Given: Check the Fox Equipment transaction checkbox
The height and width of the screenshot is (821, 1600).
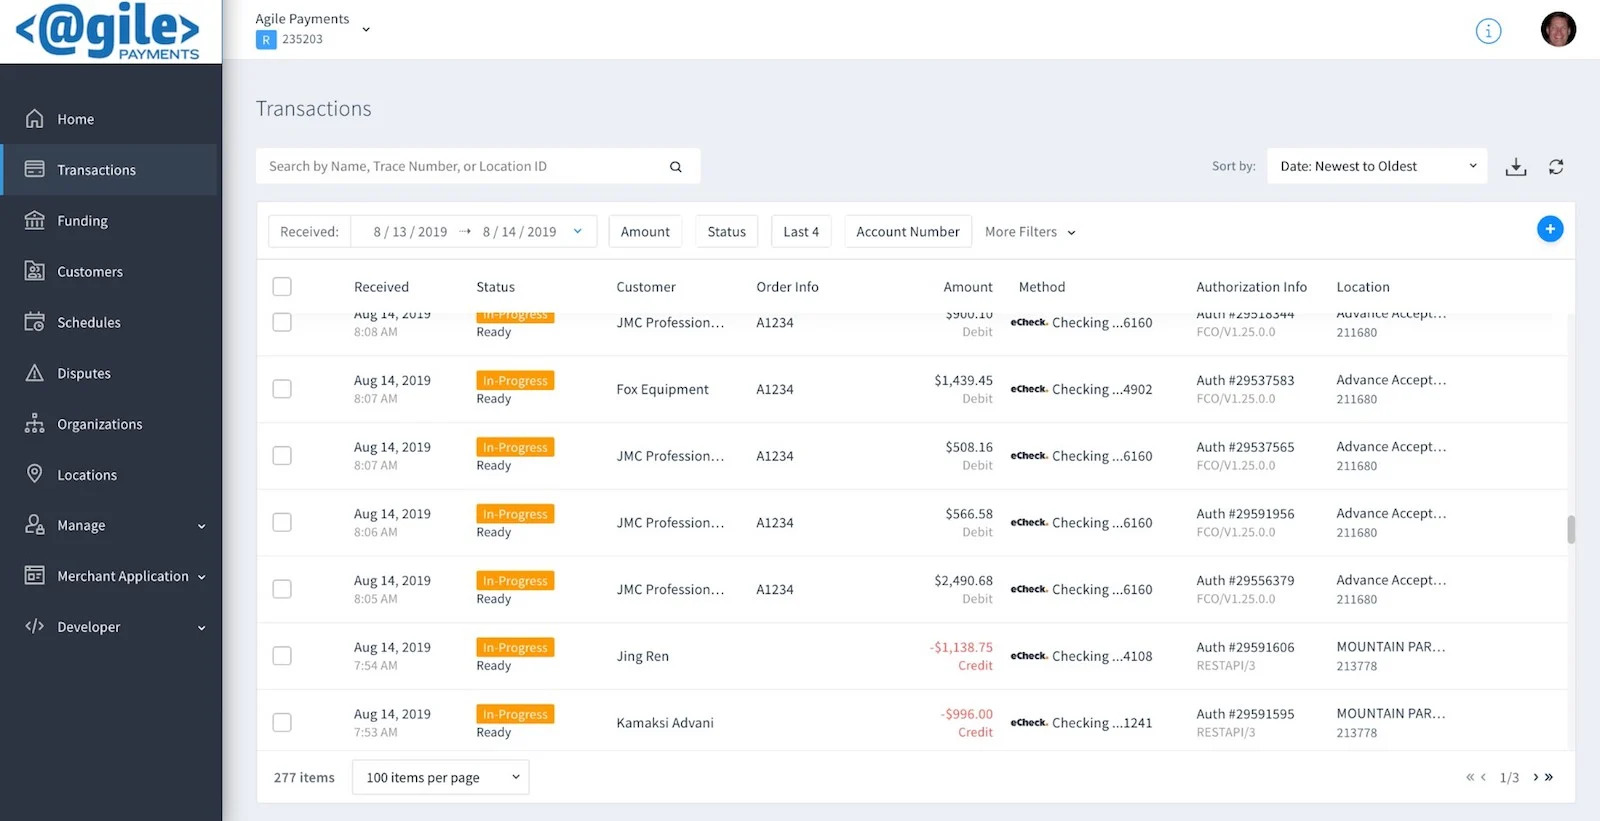Looking at the screenshot, I should [282, 389].
